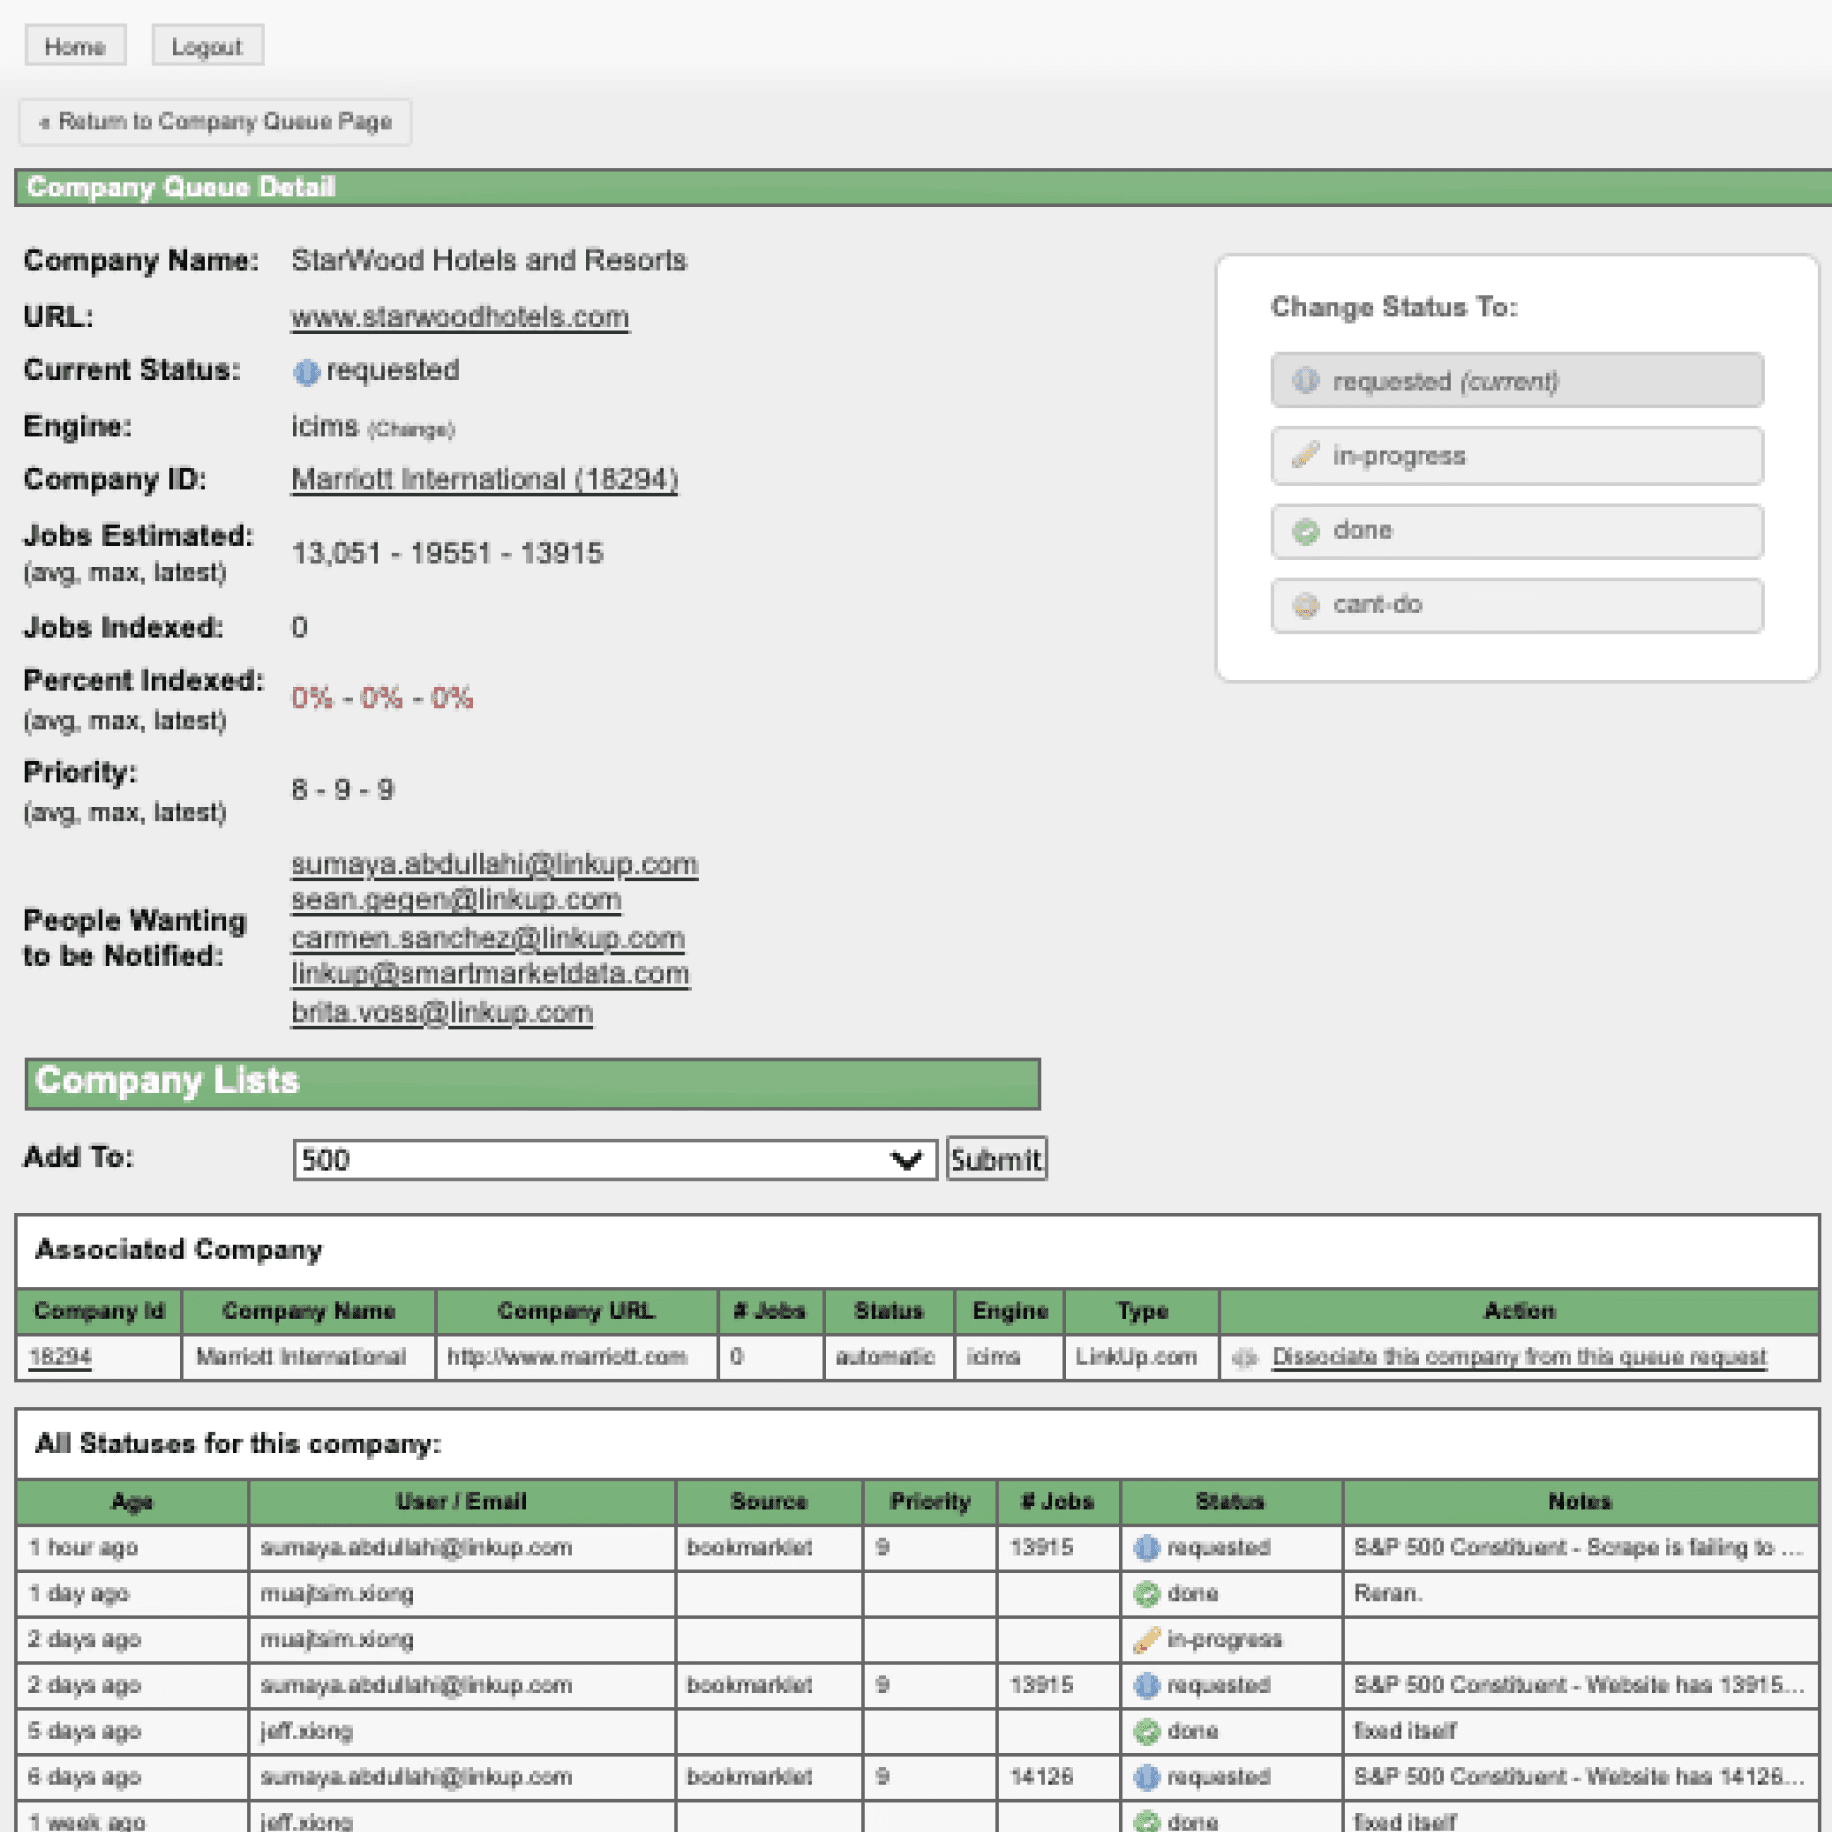Click the Notes column header
This screenshot has height=1832, width=1832.
coord(1580,1502)
